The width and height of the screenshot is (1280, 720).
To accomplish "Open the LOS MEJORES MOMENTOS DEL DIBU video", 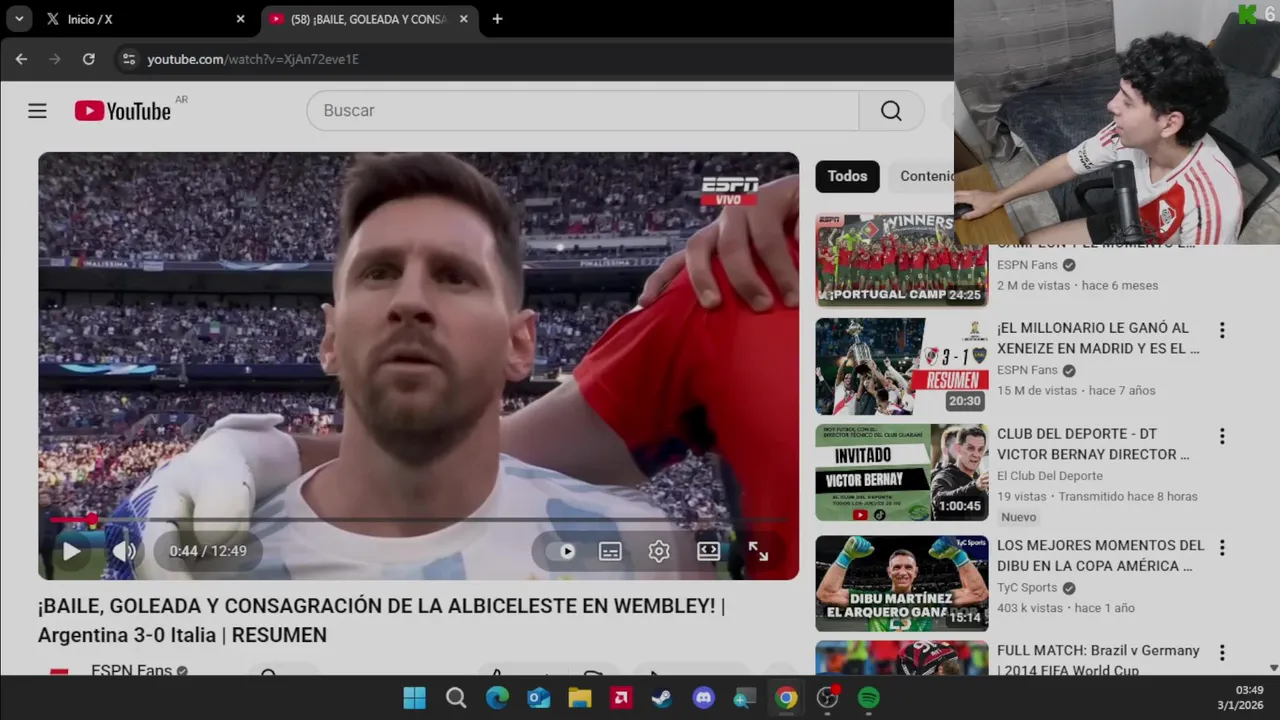I will 1100,555.
